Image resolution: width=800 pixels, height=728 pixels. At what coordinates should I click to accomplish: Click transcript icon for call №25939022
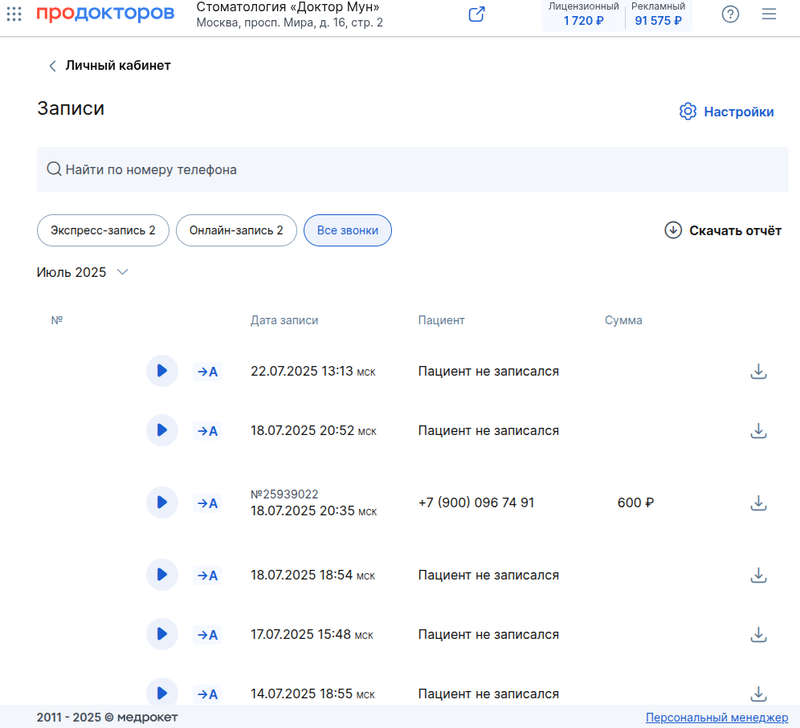point(207,503)
